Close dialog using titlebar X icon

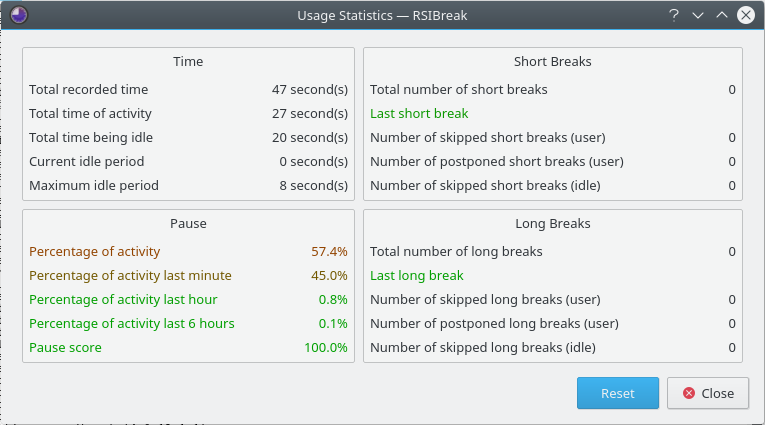pyautogui.click(x=746, y=15)
